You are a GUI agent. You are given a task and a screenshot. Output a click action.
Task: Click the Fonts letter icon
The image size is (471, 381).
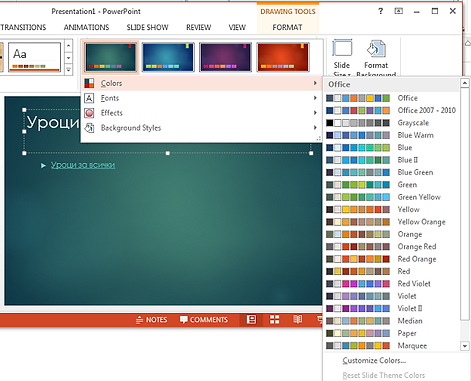89,98
